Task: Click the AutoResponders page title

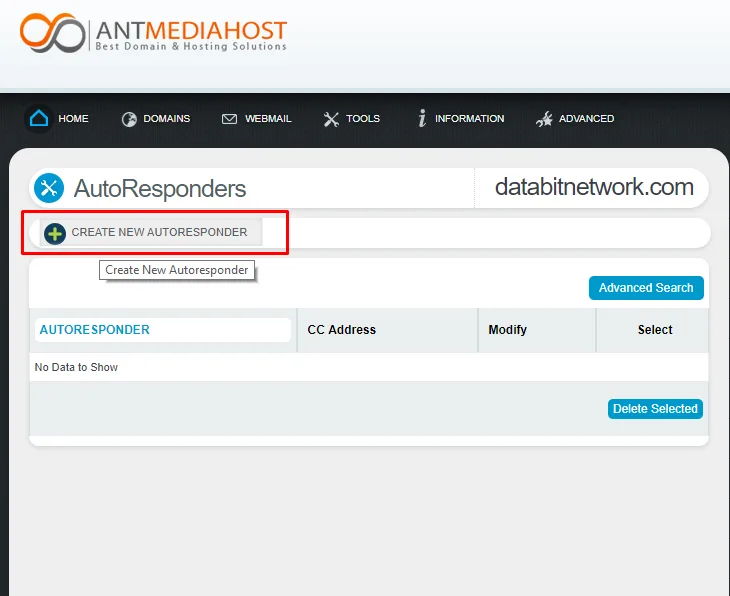Action: [x=160, y=189]
